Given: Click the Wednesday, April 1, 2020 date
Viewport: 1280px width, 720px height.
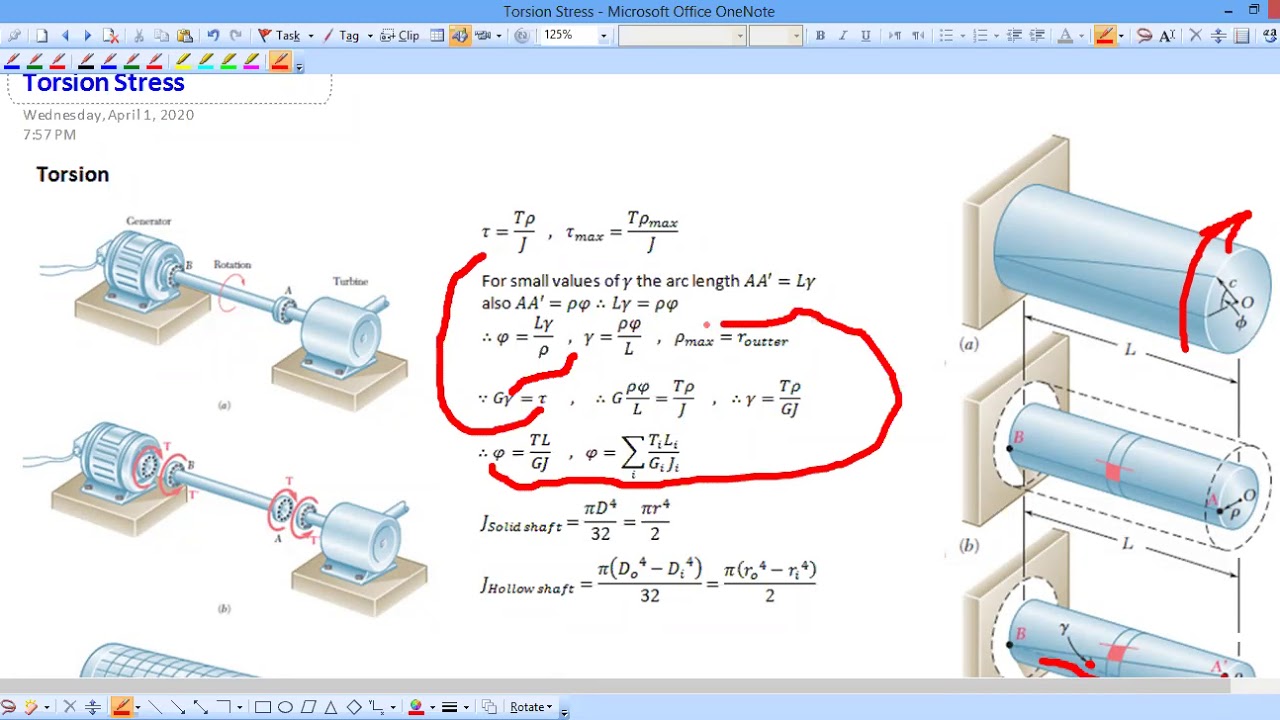Looking at the screenshot, I should tap(108, 115).
